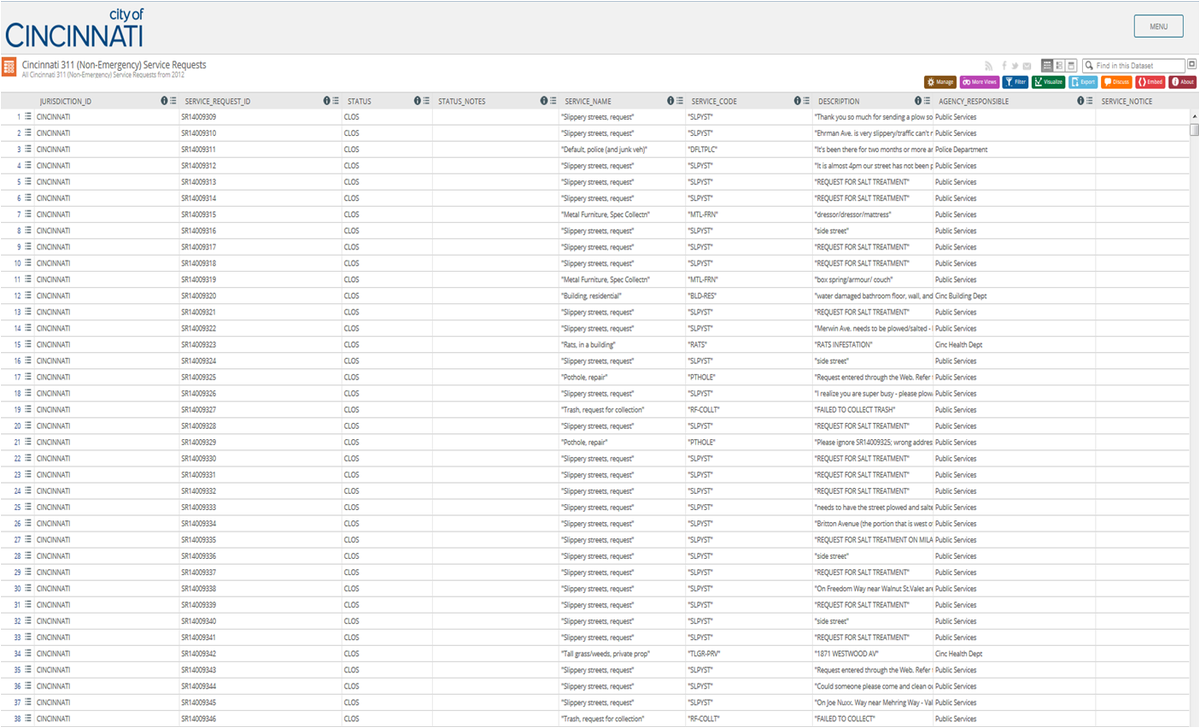Viewport: 1200px width, 728px height.
Task: Open row 27 menu icon
Action: (28, 539)
